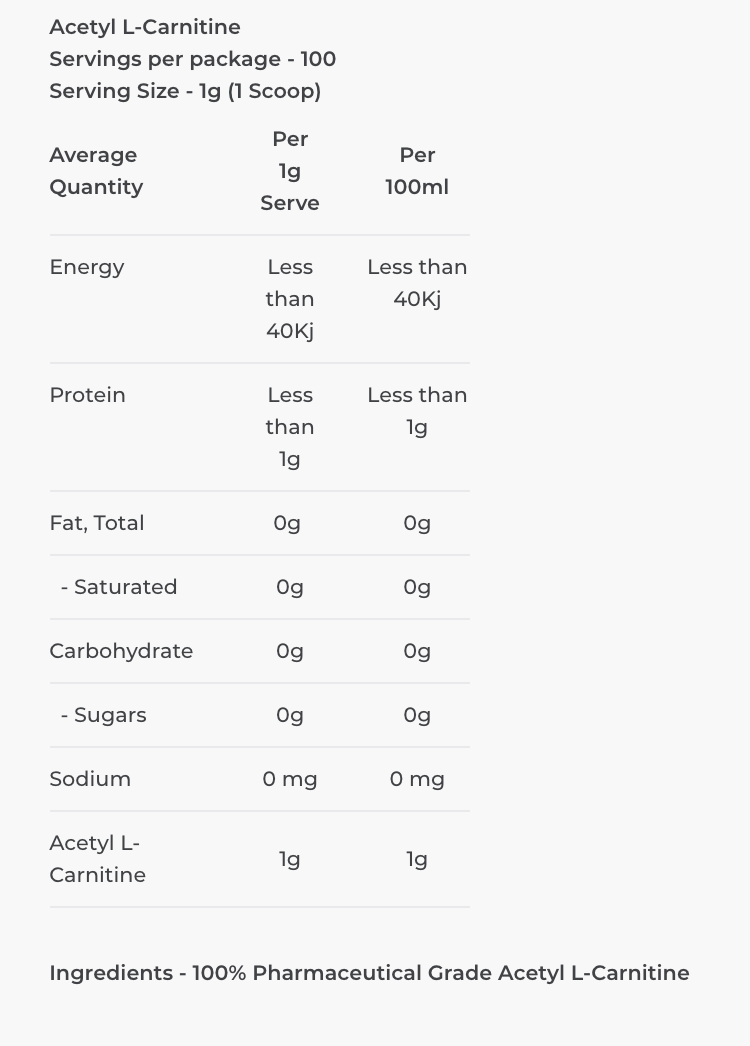Click Sodium 0 mg under Per 100ml
Image resolution: width=750 pixels, height=1046 pixels.
(417, 779)
